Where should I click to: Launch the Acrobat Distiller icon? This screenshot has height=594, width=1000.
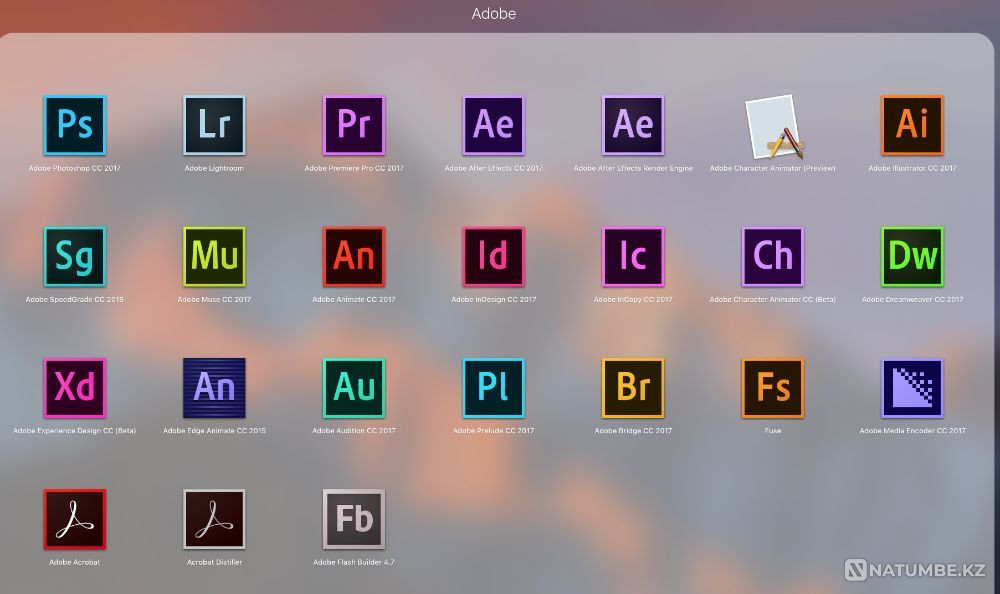pos(214,519)
